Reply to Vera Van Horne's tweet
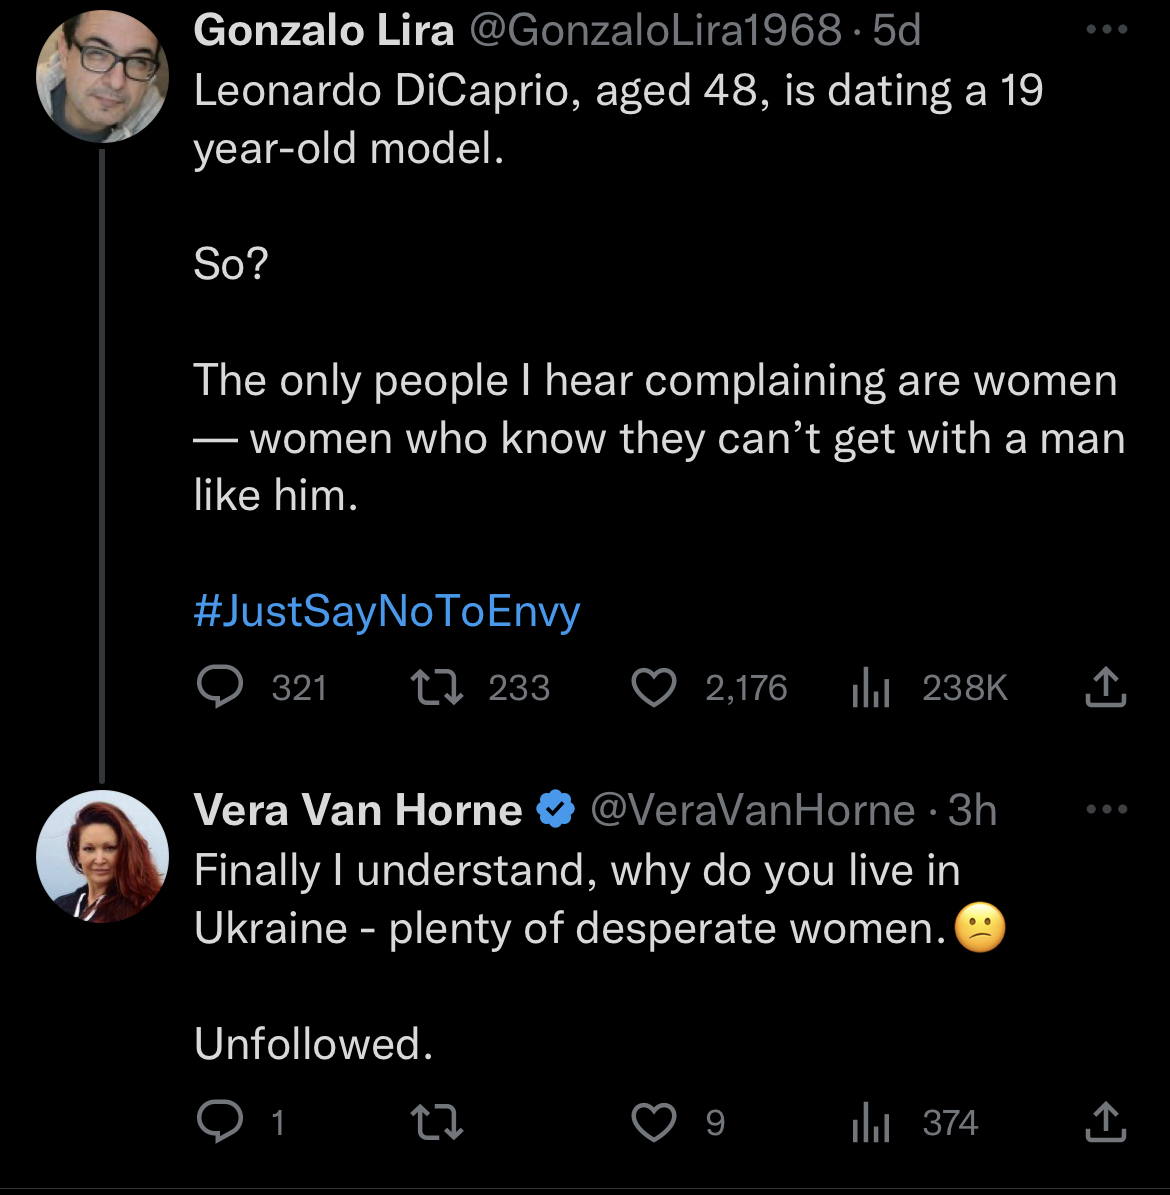The image size is (1170, 1195). coord(220,1122)
